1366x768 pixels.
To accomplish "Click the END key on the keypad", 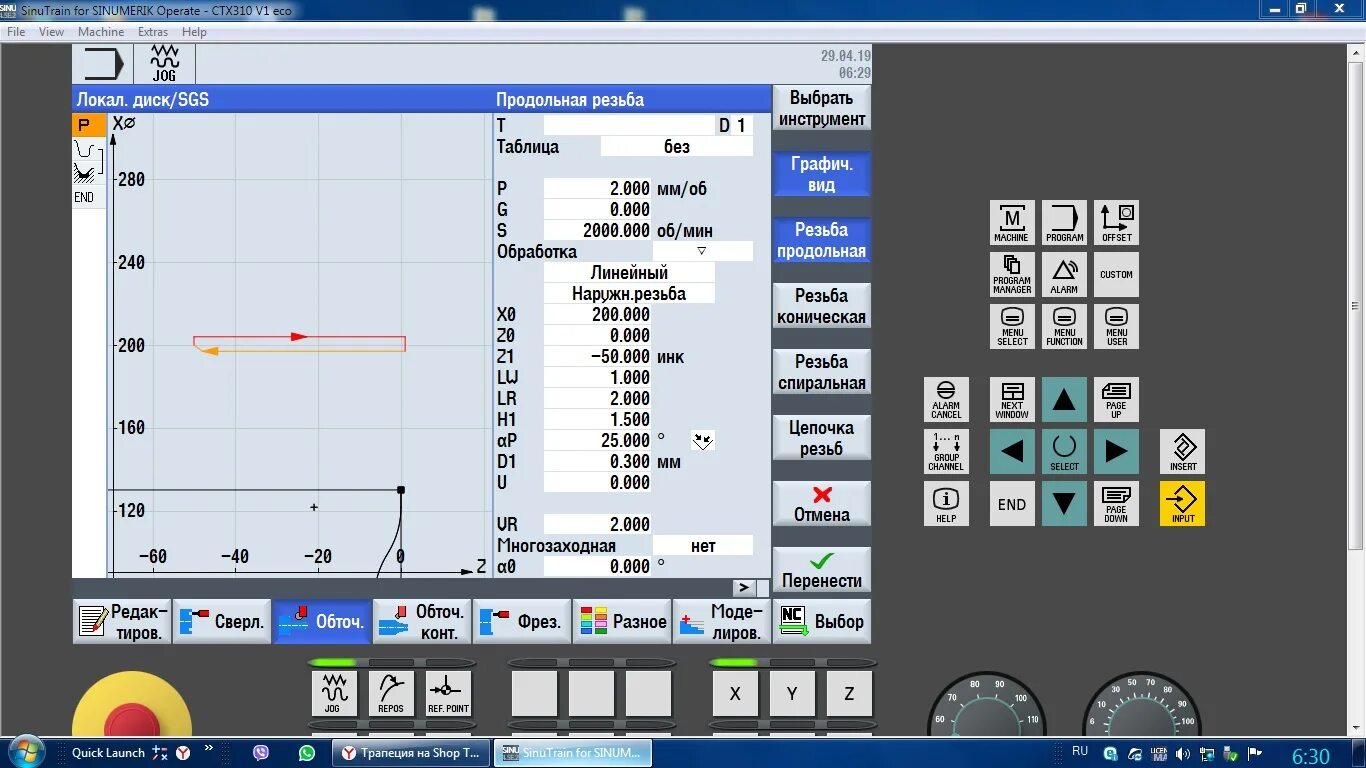I will (x=1012, y=504).
